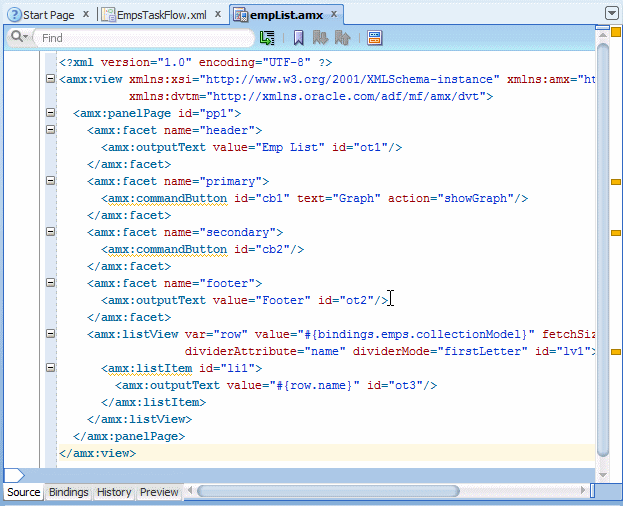Click the closing </amx:panelPage> tag

coord(129,436)
